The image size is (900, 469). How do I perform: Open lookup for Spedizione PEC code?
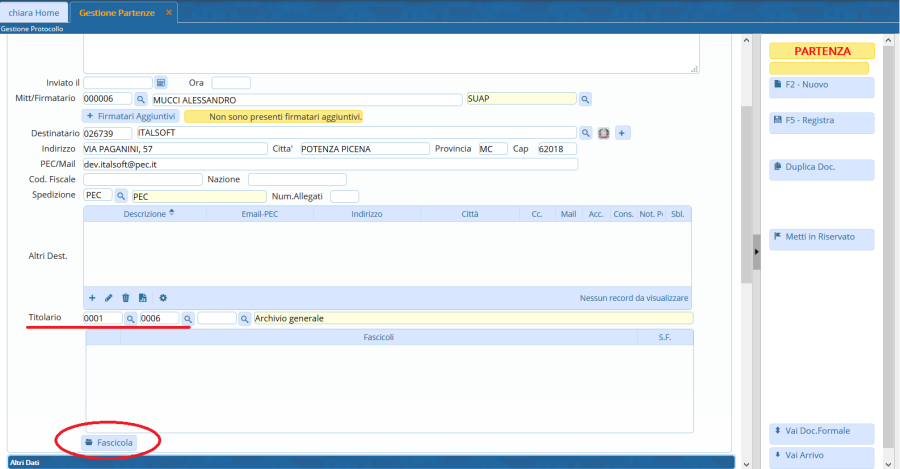pyautogui.click(x=122, y=196)
